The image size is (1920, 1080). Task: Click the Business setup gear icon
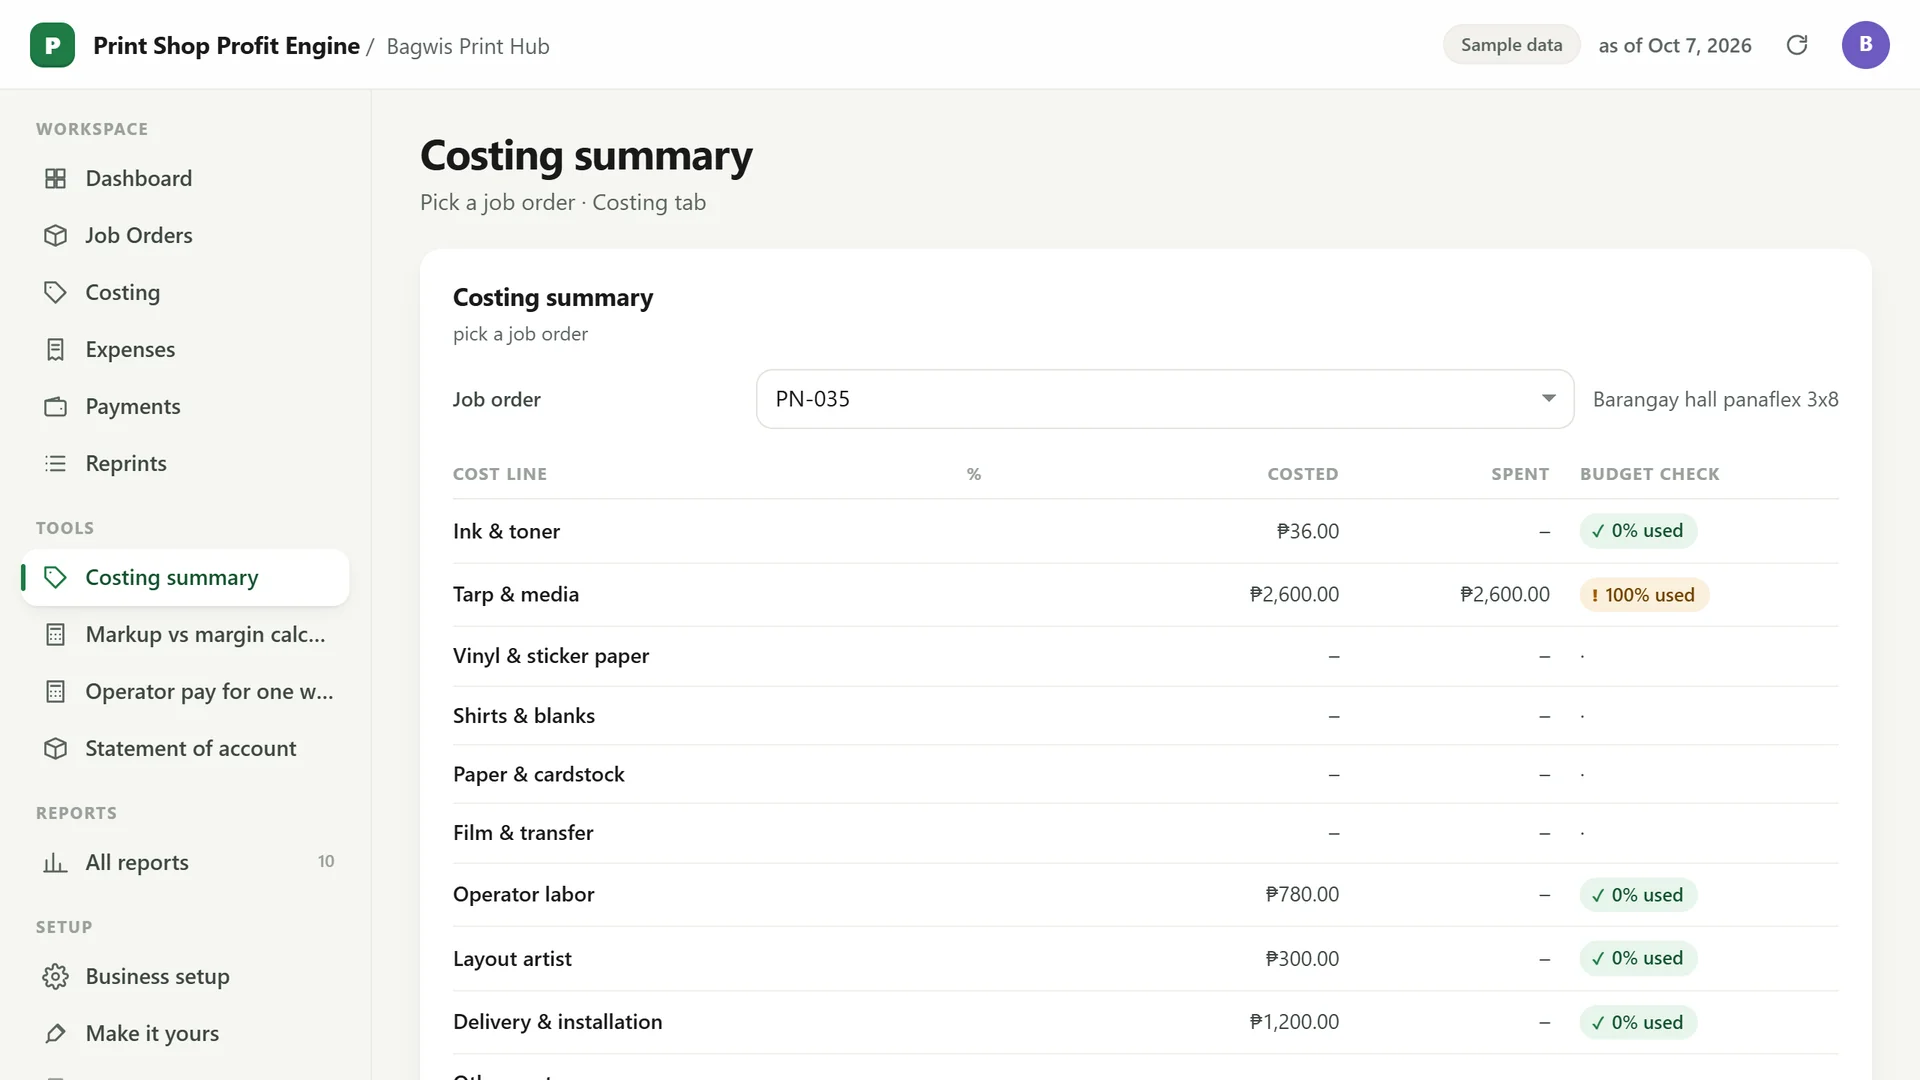(56, 976)
